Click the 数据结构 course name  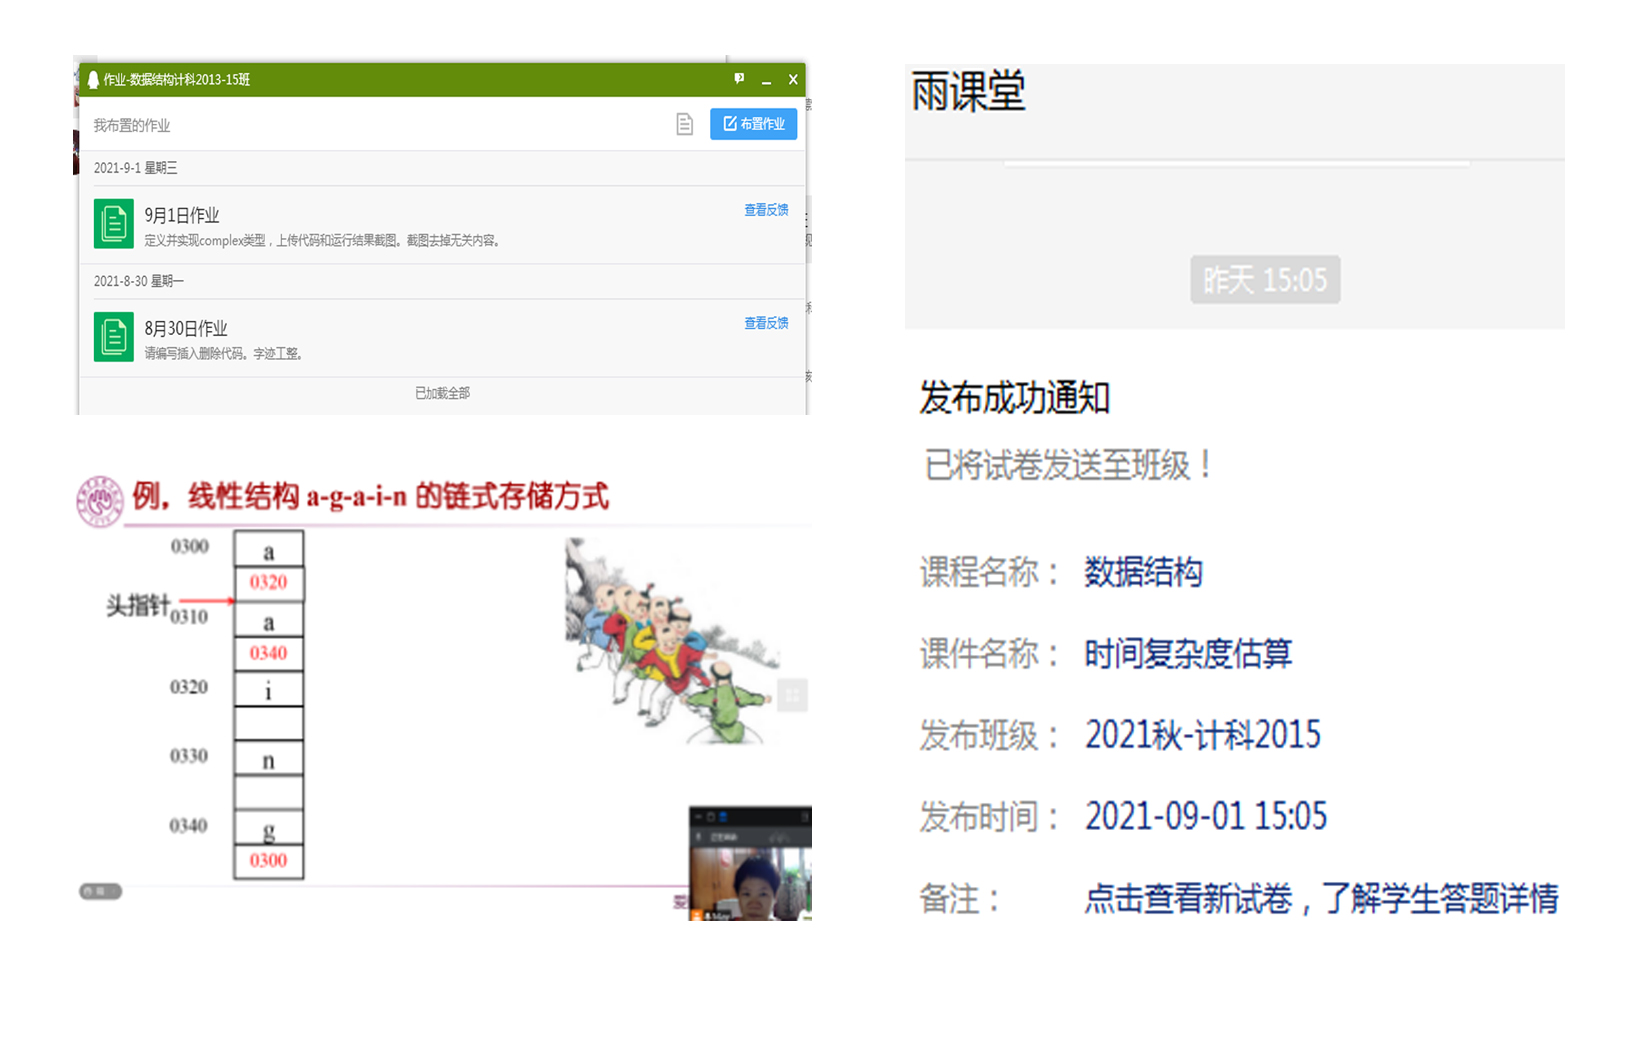coord(1143,572)
